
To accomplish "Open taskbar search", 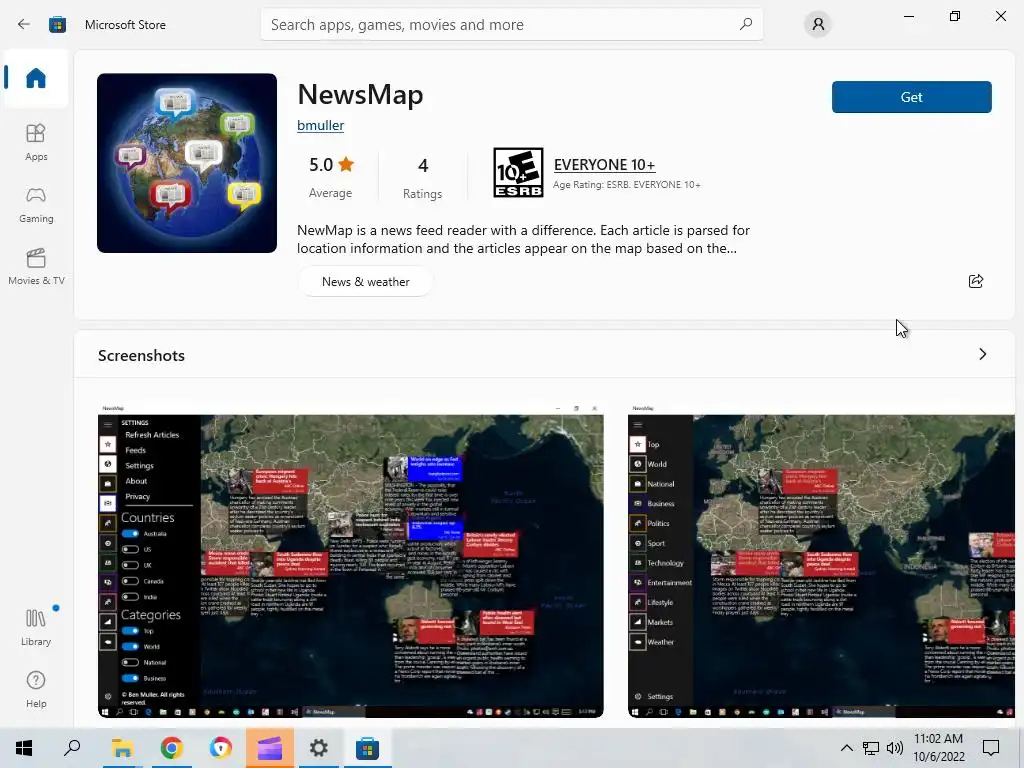I will tap(72, 748).
